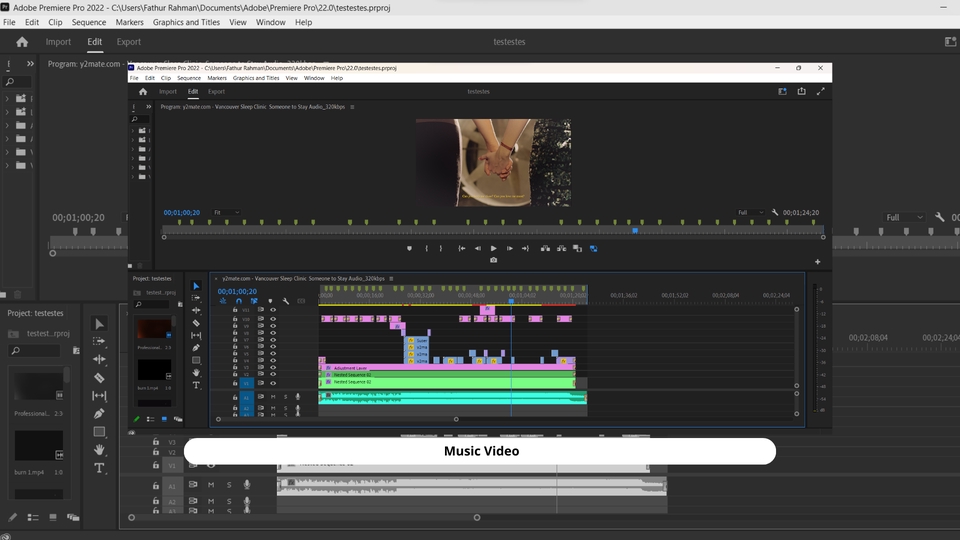Select the Type tool in the outer toolbar

tap(99, 468)
